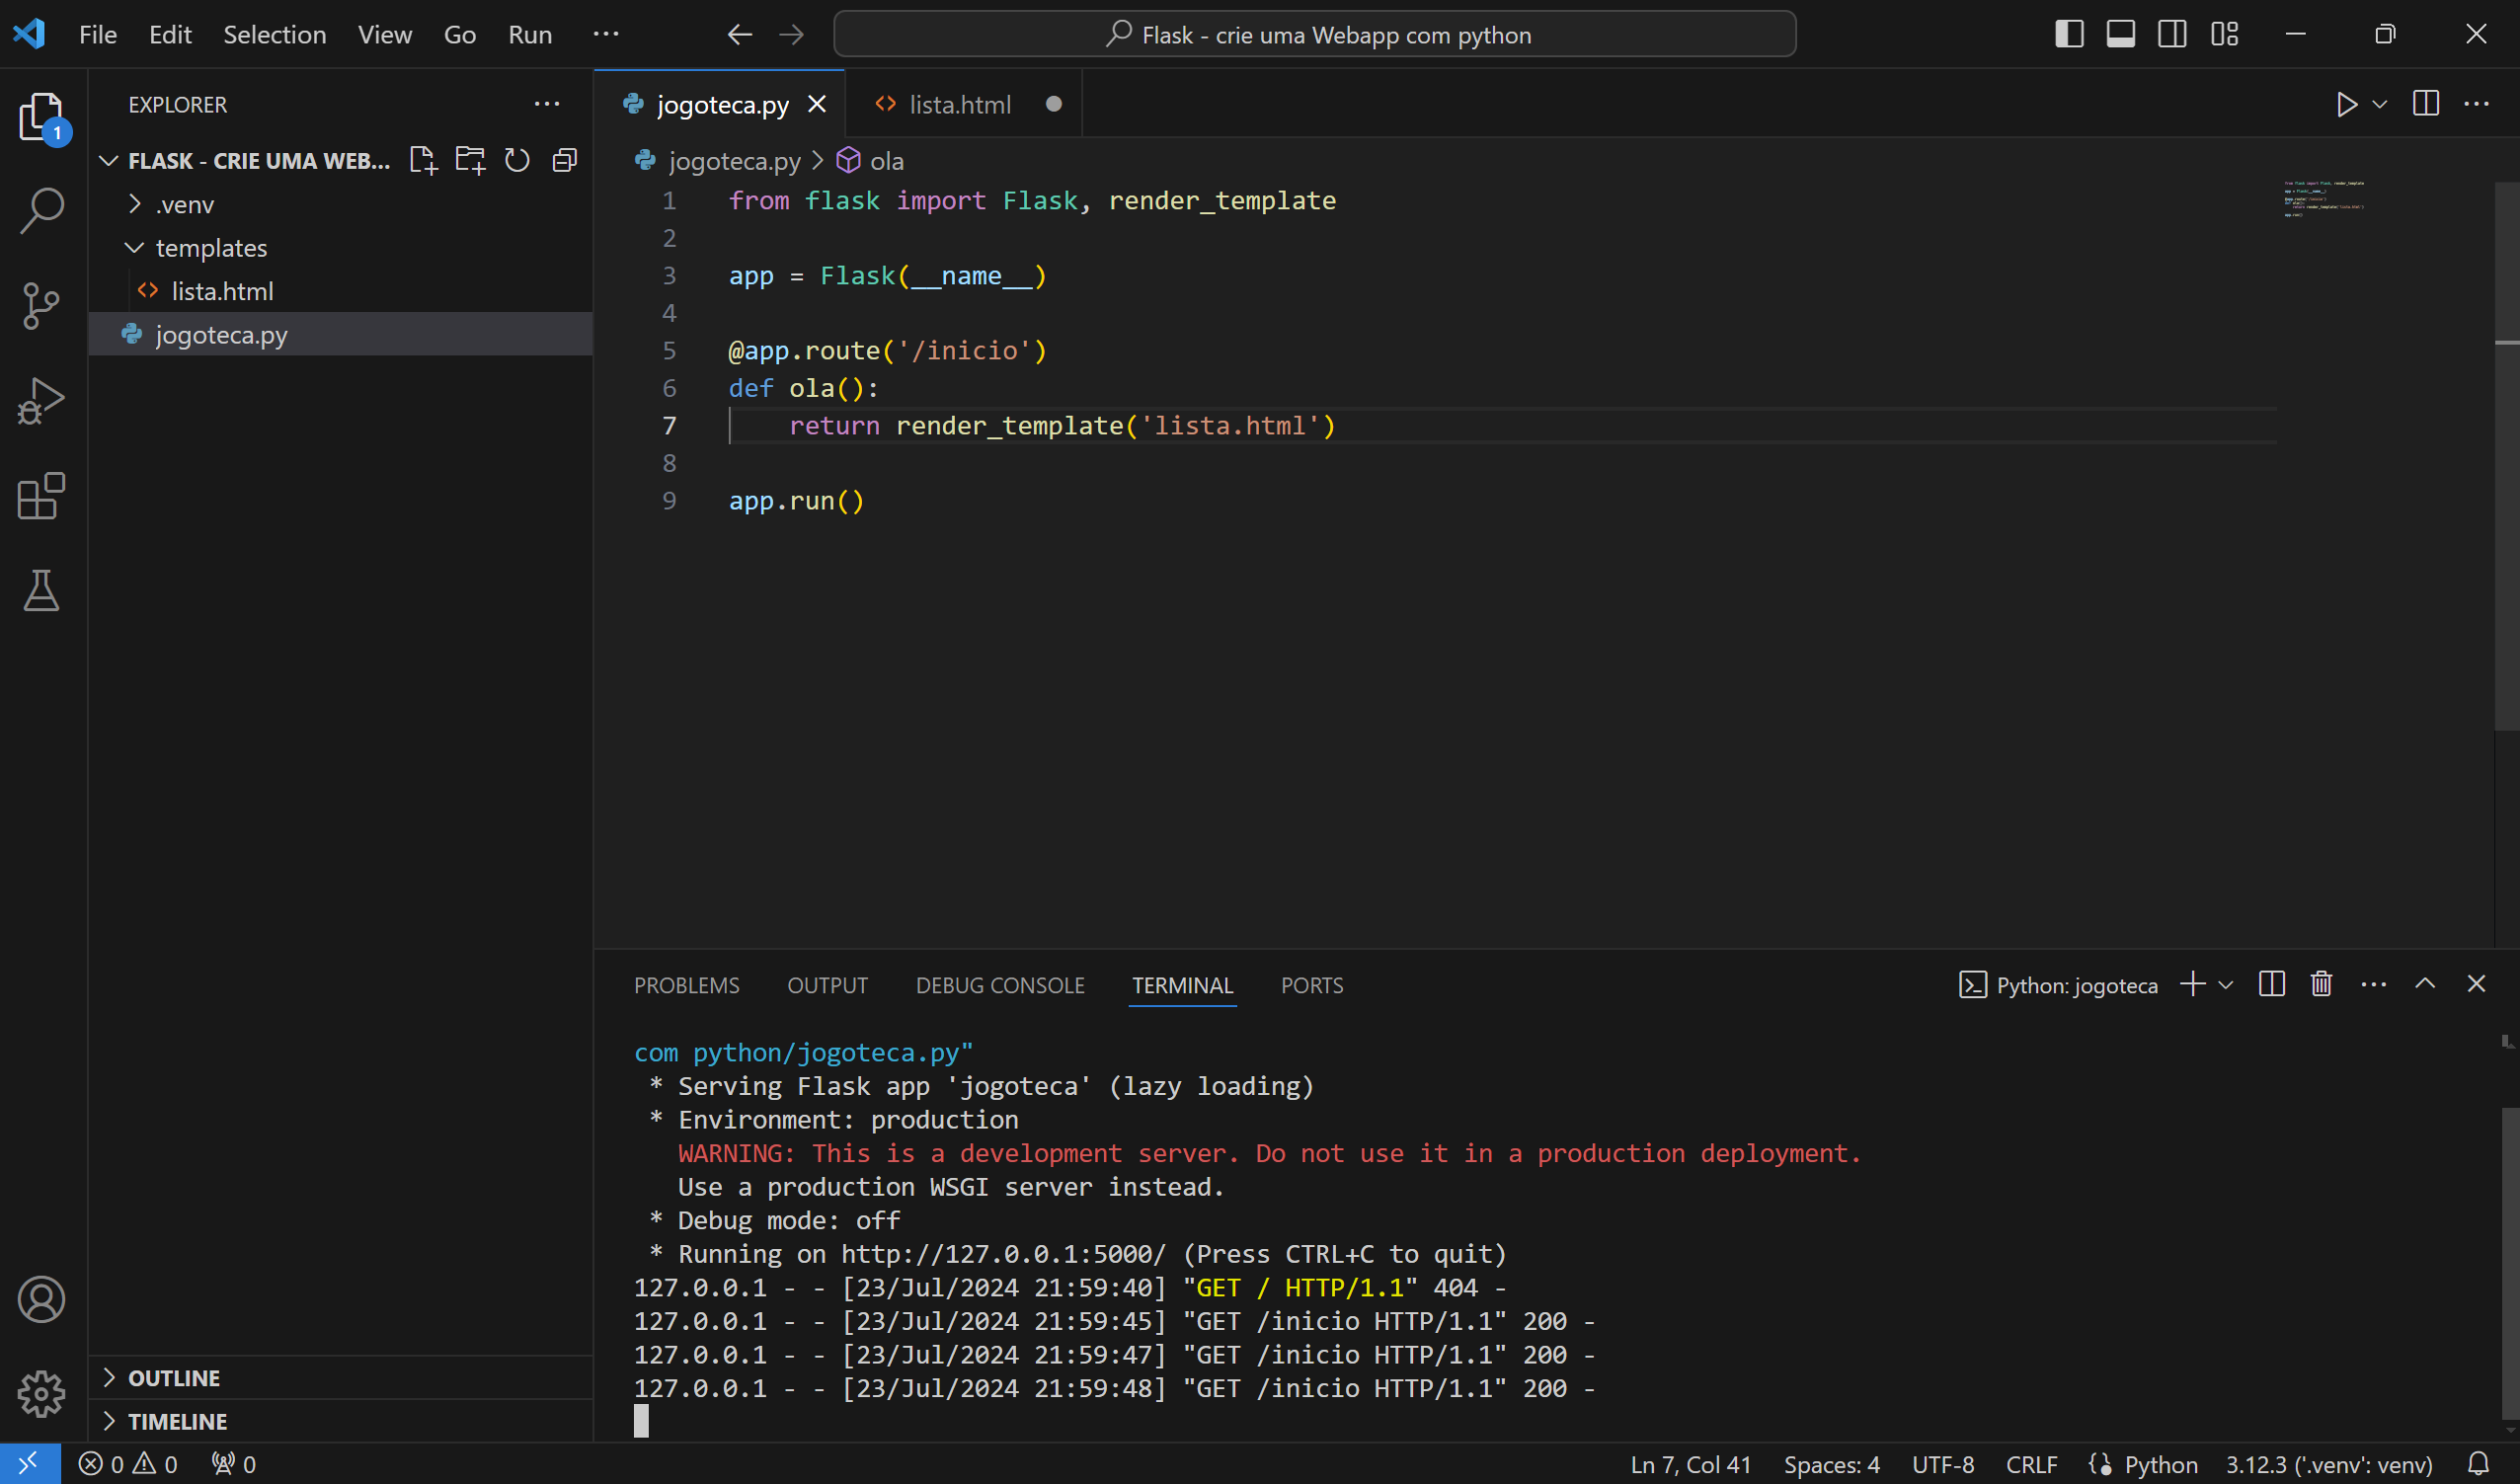Toggle the breadcrumb path for ola
Viewport: 2520px width, 1484px height.
coord(889,161)
